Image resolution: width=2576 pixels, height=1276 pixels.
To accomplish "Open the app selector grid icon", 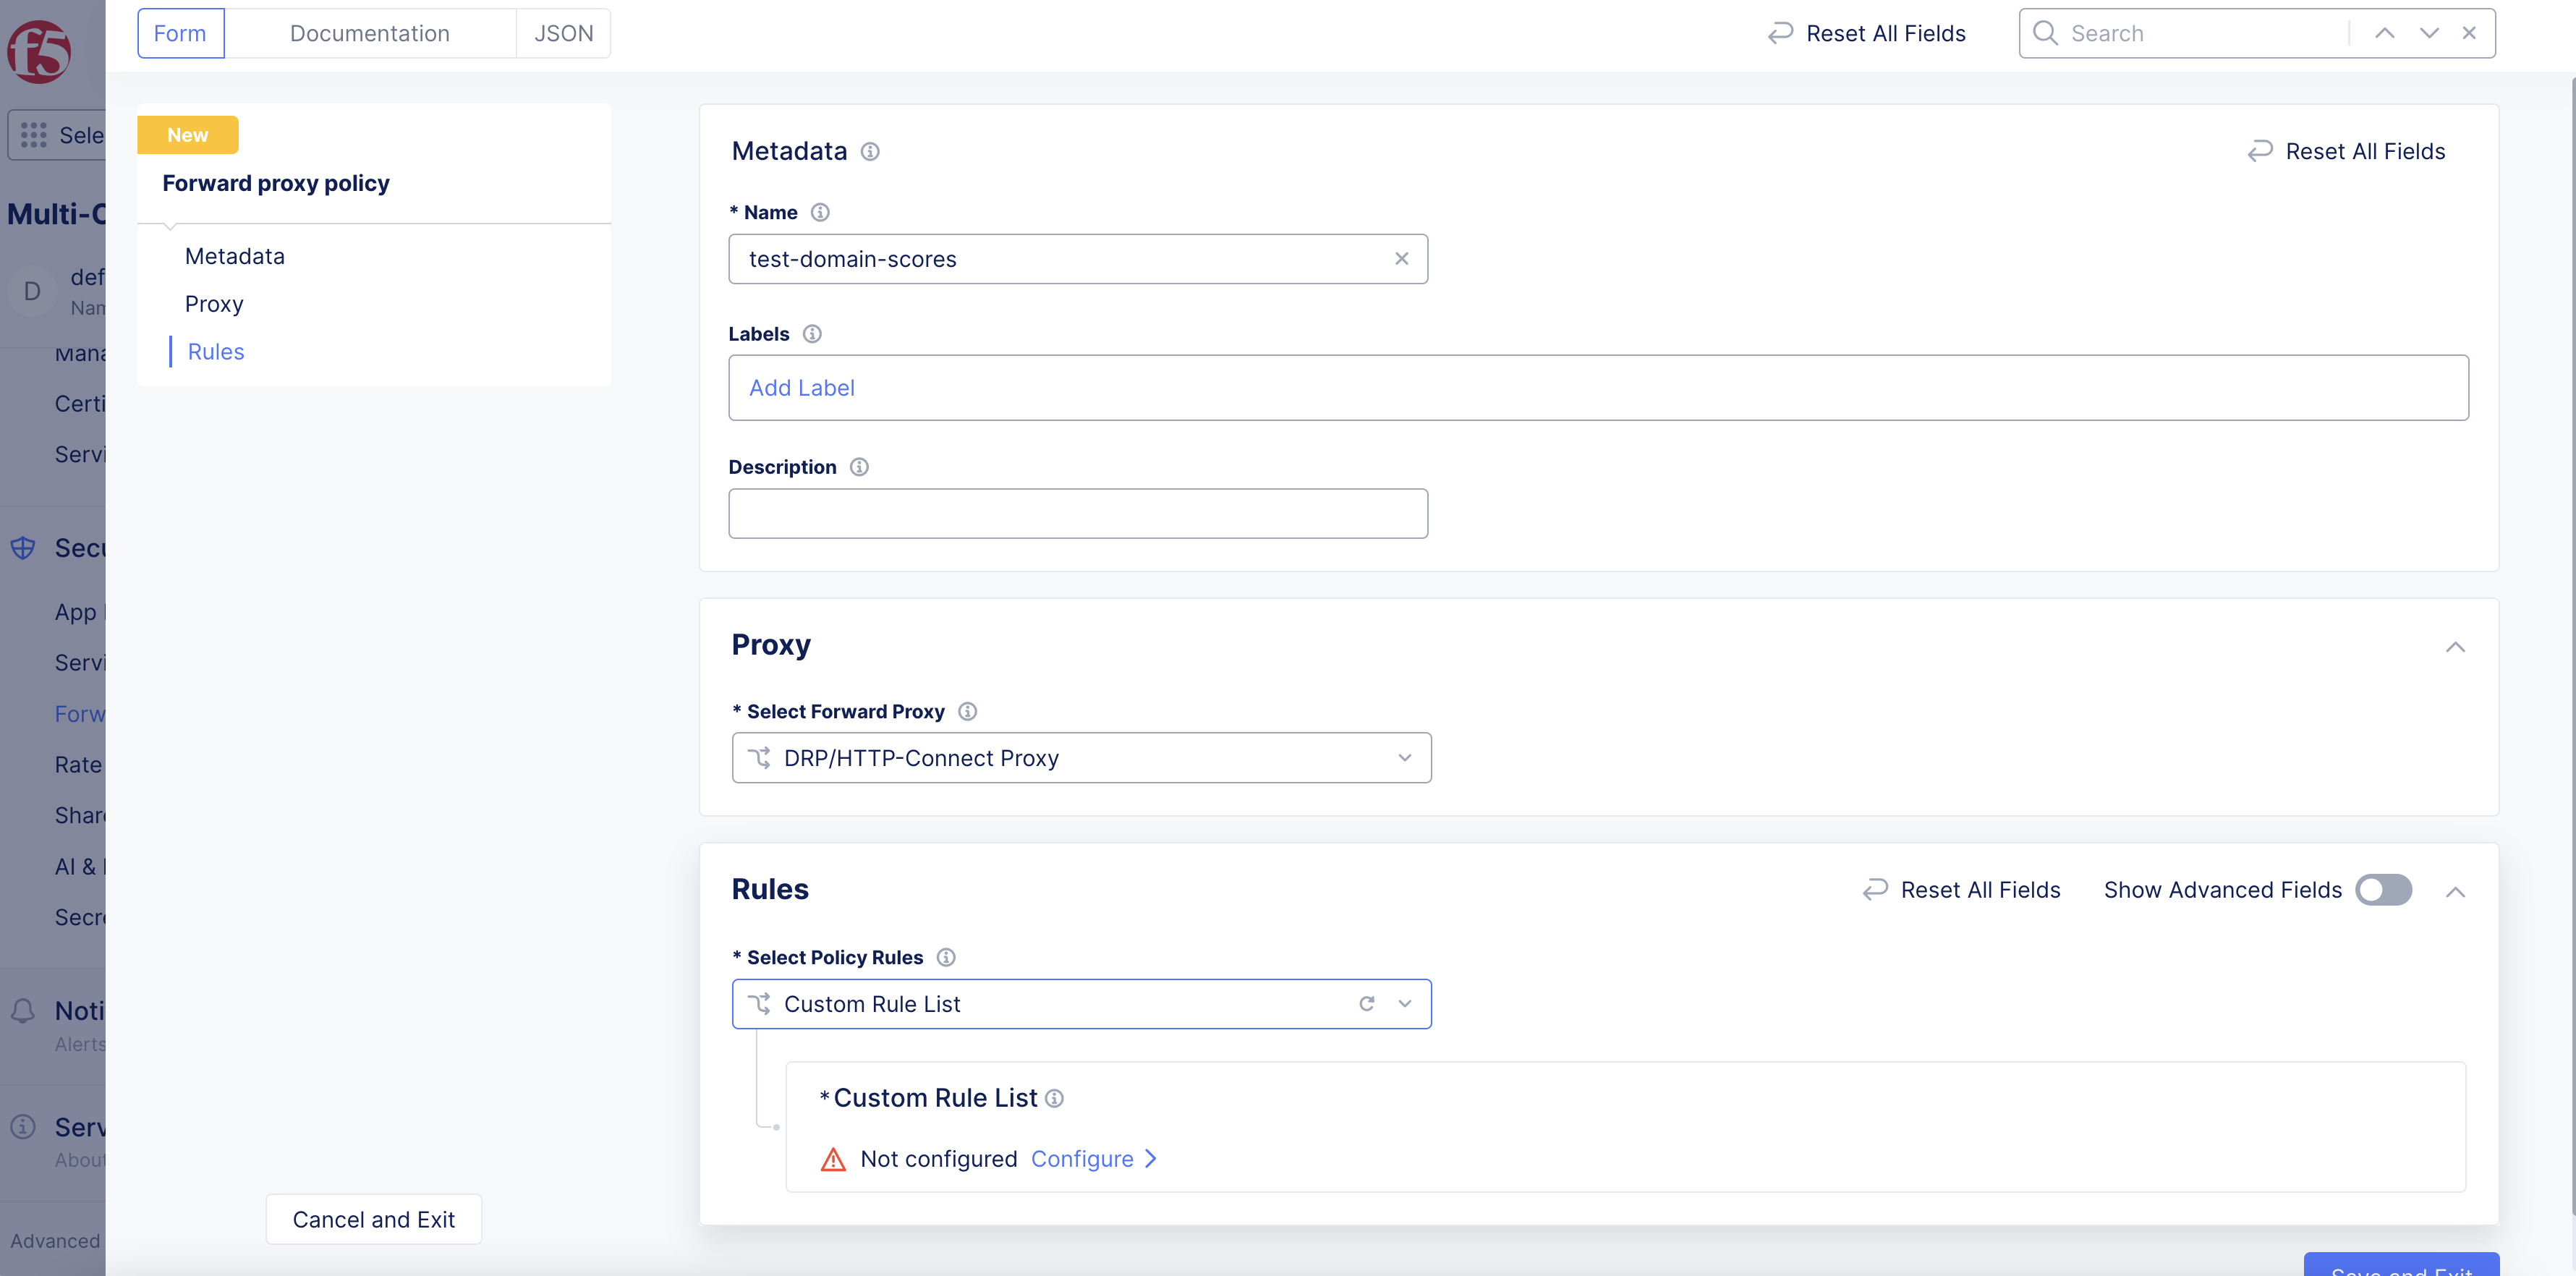I will coord(33,135).
